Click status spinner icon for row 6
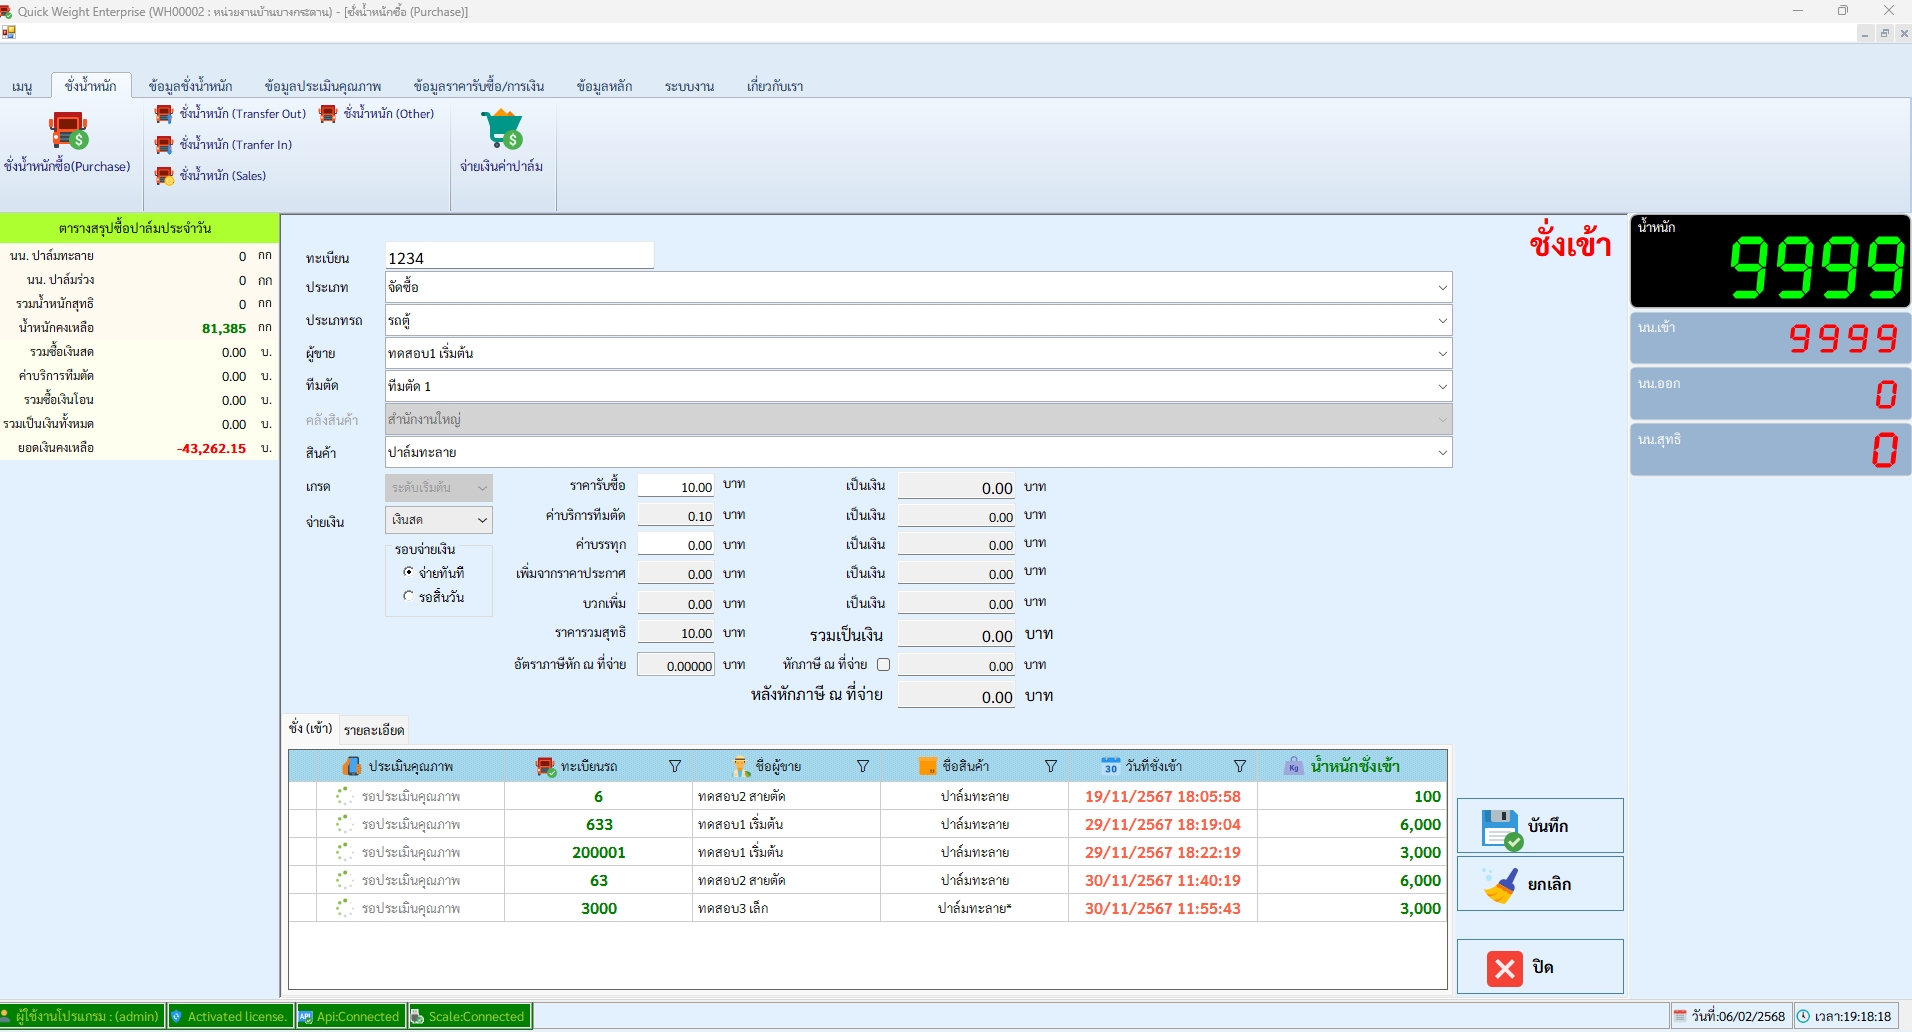This screenshot has height=1032, width=1912. point(344,796)
